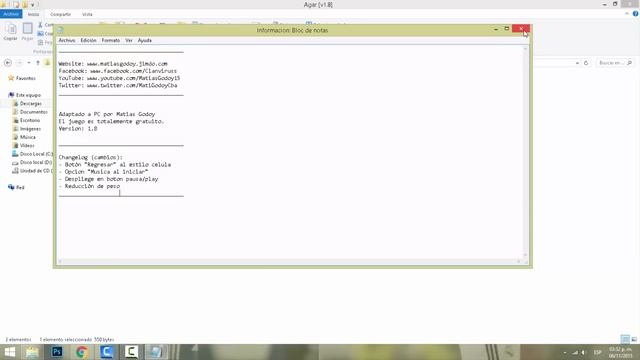This screenshot has height=360, width=640.
Task: Switch to the Inicio ribbon tab in Explorer
Action: [33, 14]
